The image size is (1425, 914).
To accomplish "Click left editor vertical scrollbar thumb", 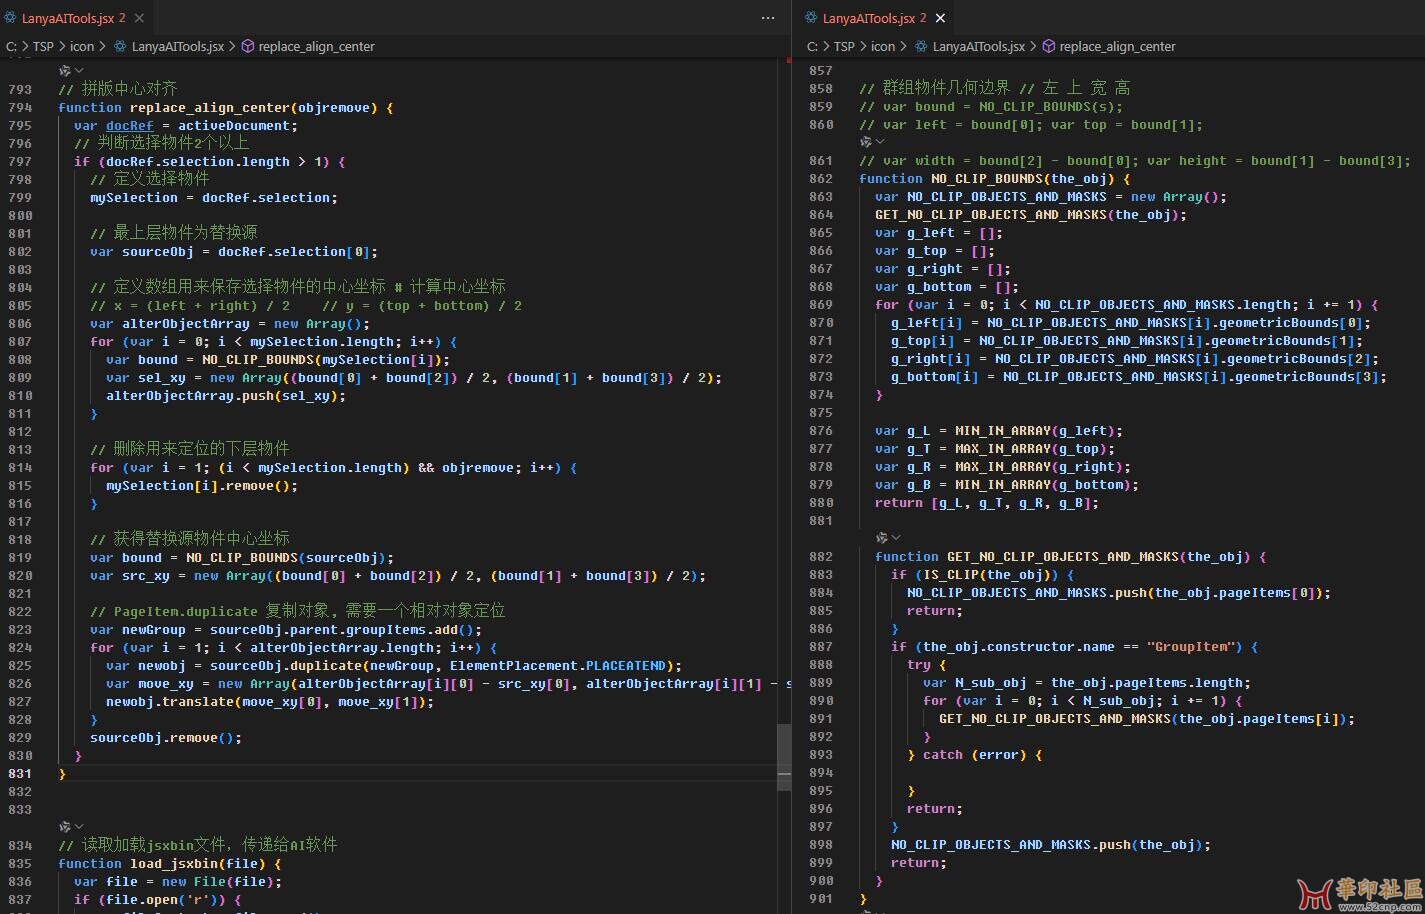I will pos(784,758).
